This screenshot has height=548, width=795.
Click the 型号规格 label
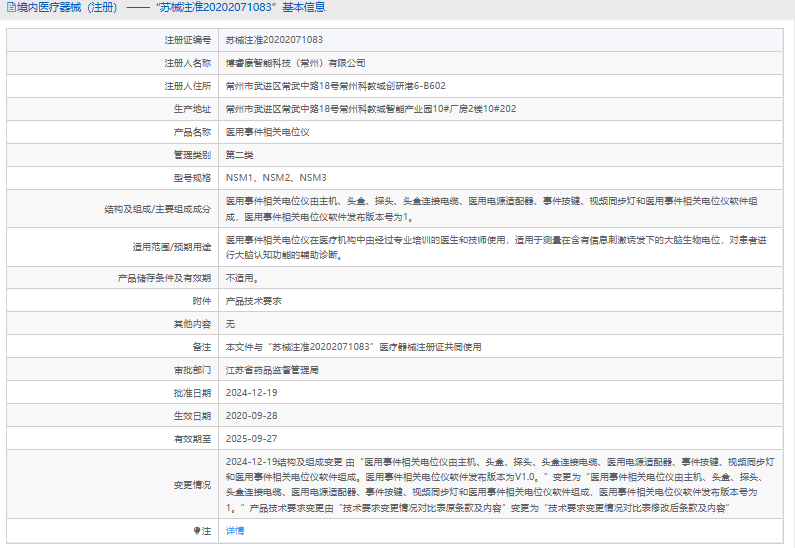tap(192, 177)
